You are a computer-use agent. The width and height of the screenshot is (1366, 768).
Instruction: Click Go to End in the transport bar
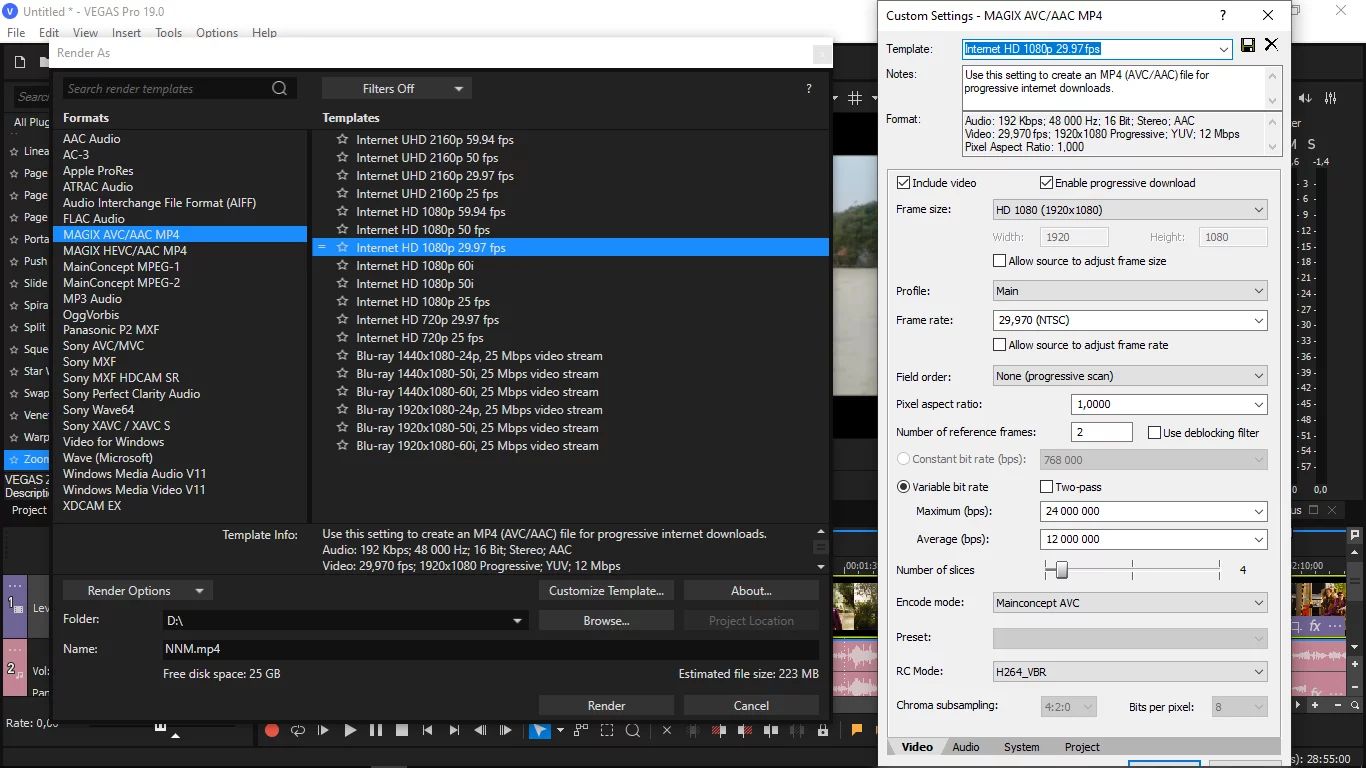pyautogui.click(x=454, y=731)
